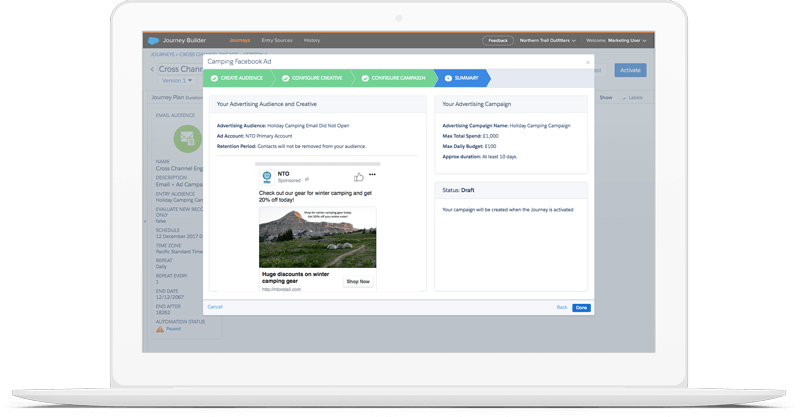This screenshot has width=800, height=417.
Task: Open the Version 1 dropdown
Action: tap(175, 80)
